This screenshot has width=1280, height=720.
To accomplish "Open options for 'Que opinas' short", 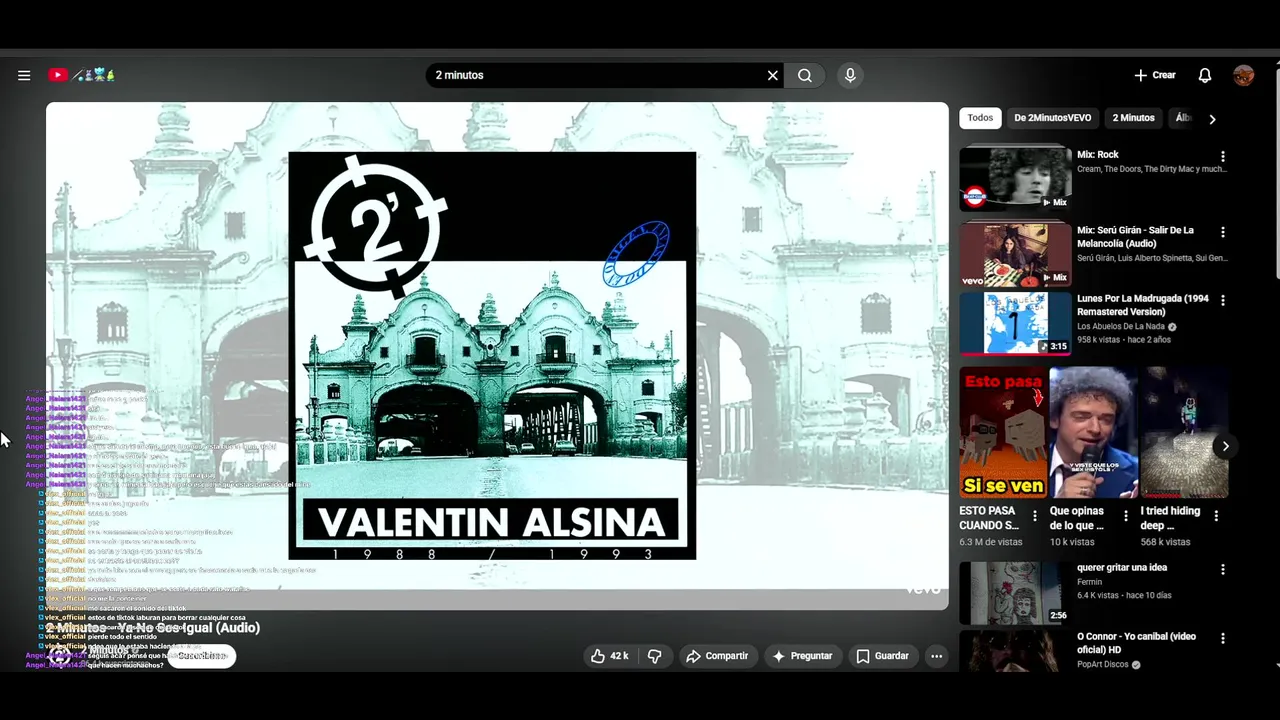I will coord(1126,516).
